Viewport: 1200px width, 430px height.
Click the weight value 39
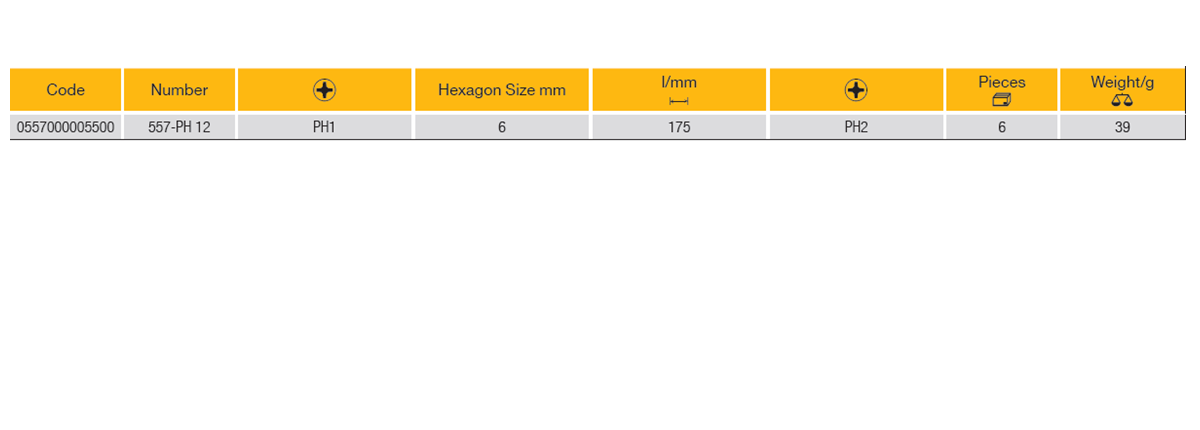[1122, 128]
